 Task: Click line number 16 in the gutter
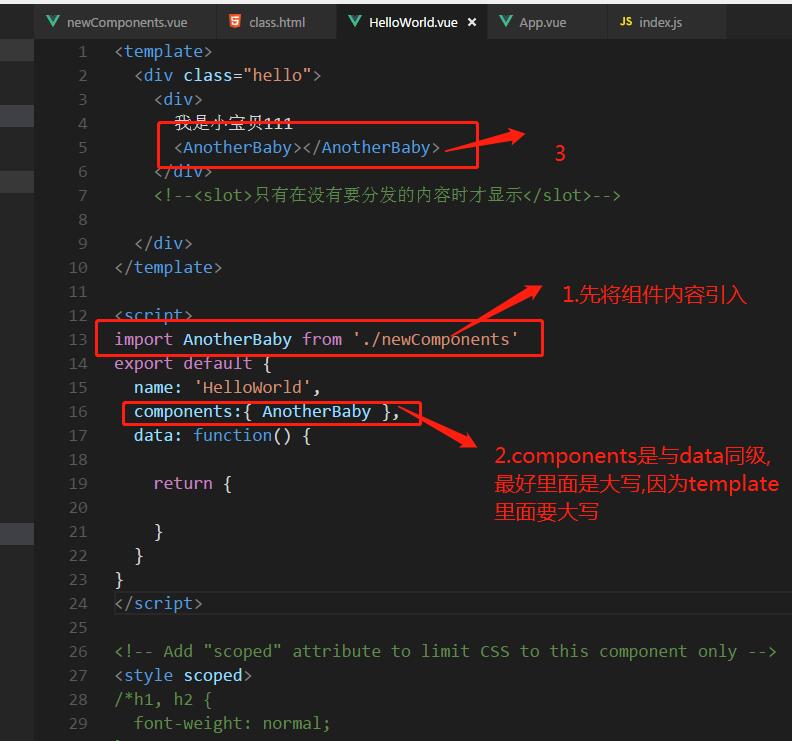(x=78, y=411)
